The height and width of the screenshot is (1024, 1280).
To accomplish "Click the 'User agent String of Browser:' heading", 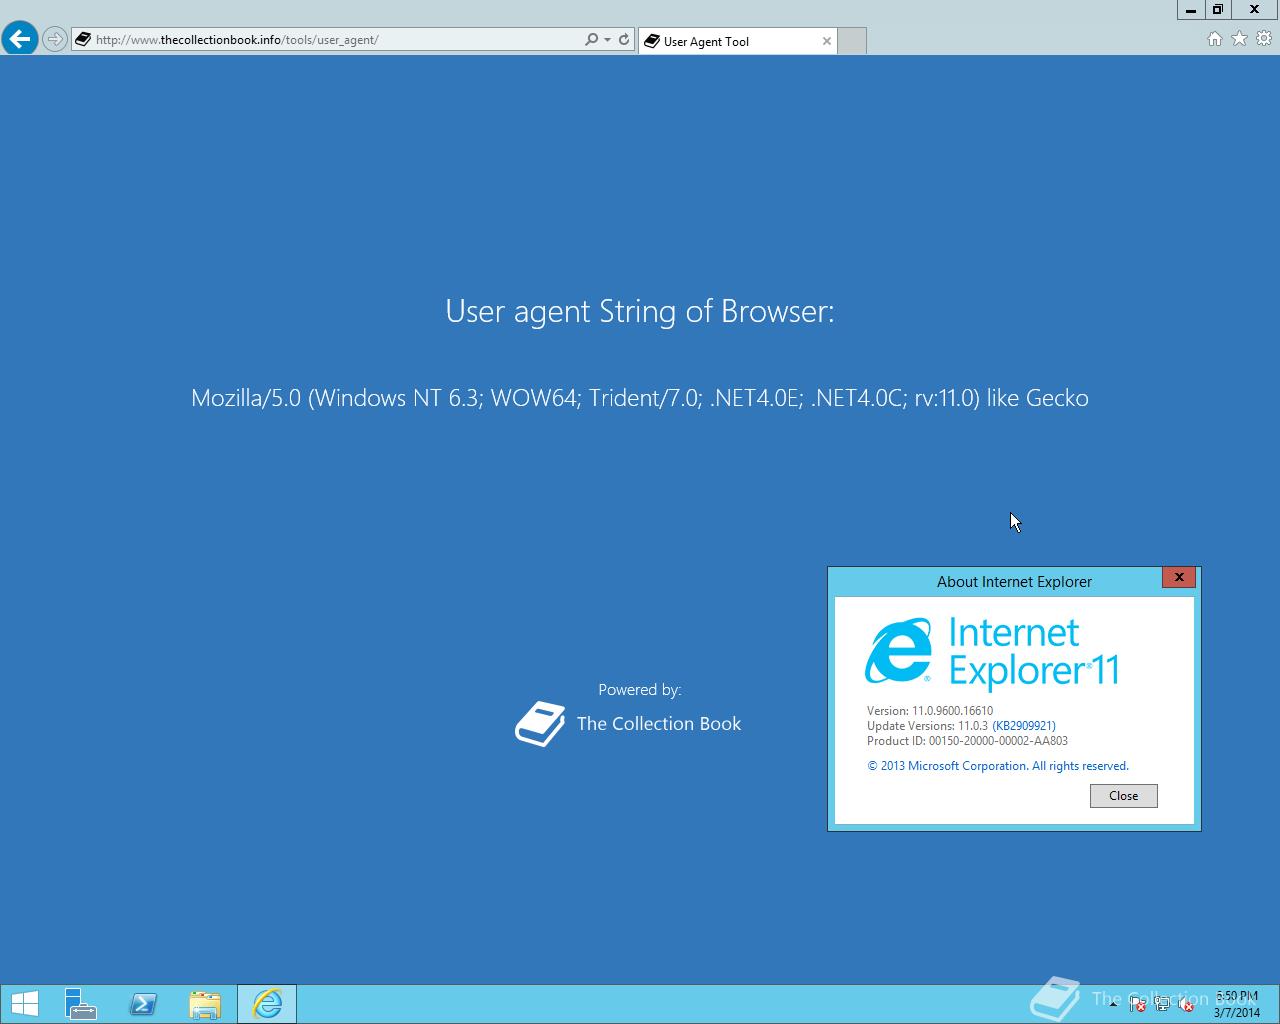I will click(x=640, y=311).
